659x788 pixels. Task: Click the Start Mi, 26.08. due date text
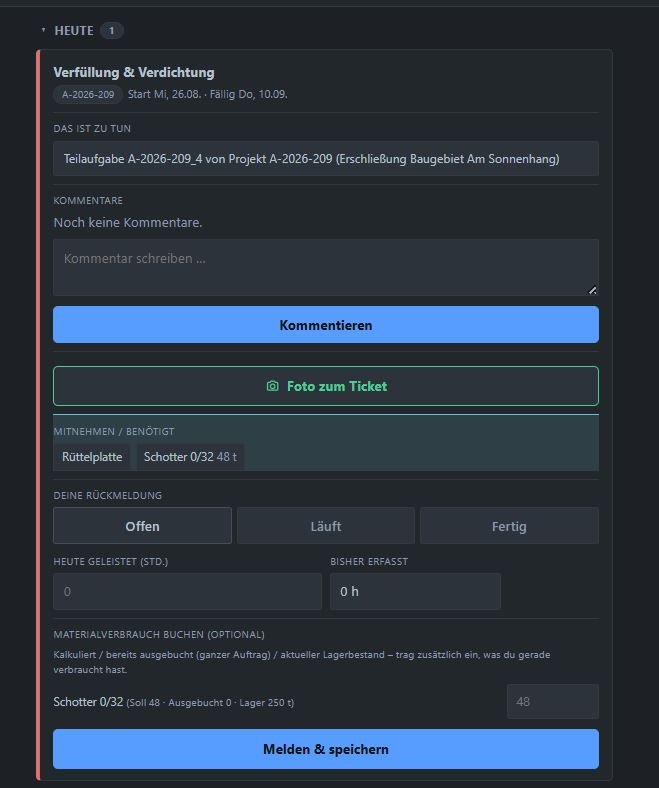tap(208, 94)
